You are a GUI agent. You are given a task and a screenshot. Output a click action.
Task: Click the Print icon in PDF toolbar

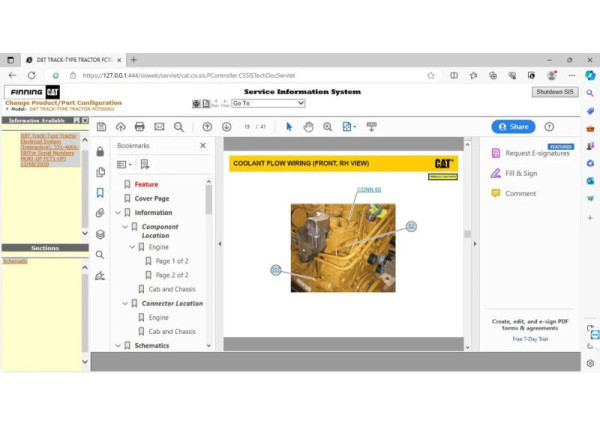click(x=140, y=127)
